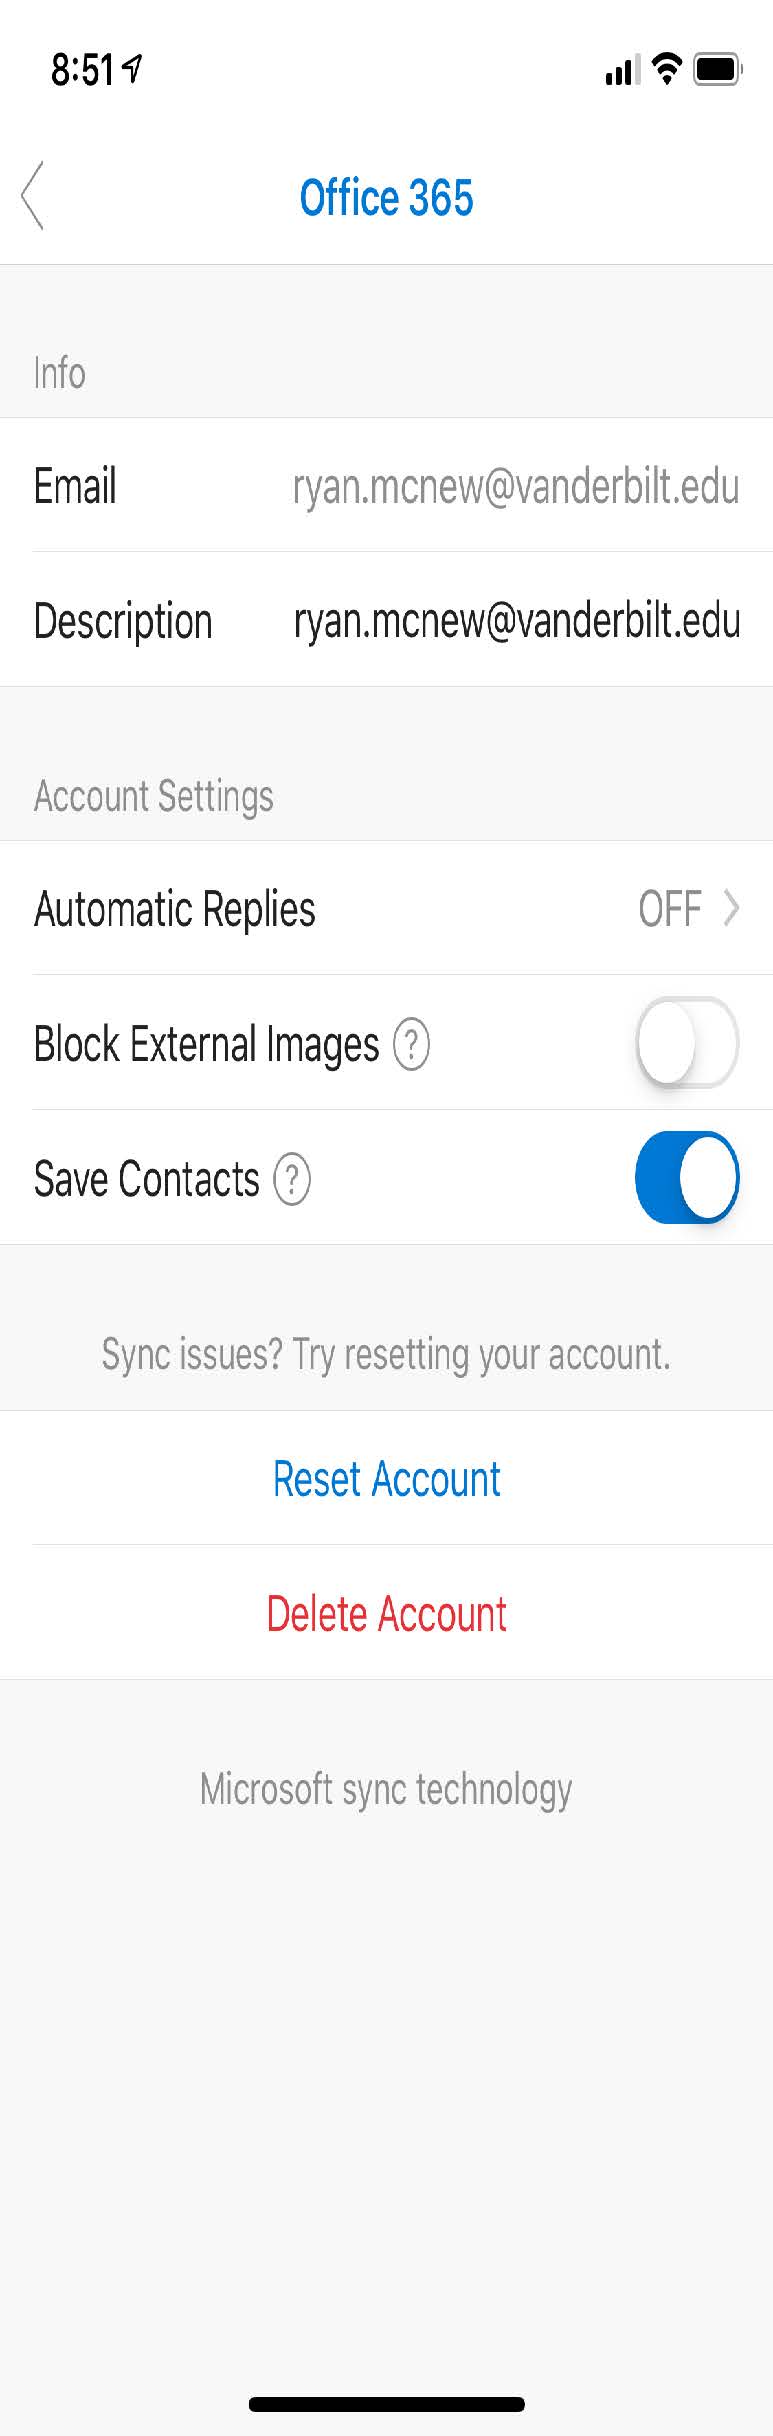The width and height of the screenshot is (773, 2436).
Task: Open the Automatic Replies row label
Action: pyautogui.click(x=175, y=909)
